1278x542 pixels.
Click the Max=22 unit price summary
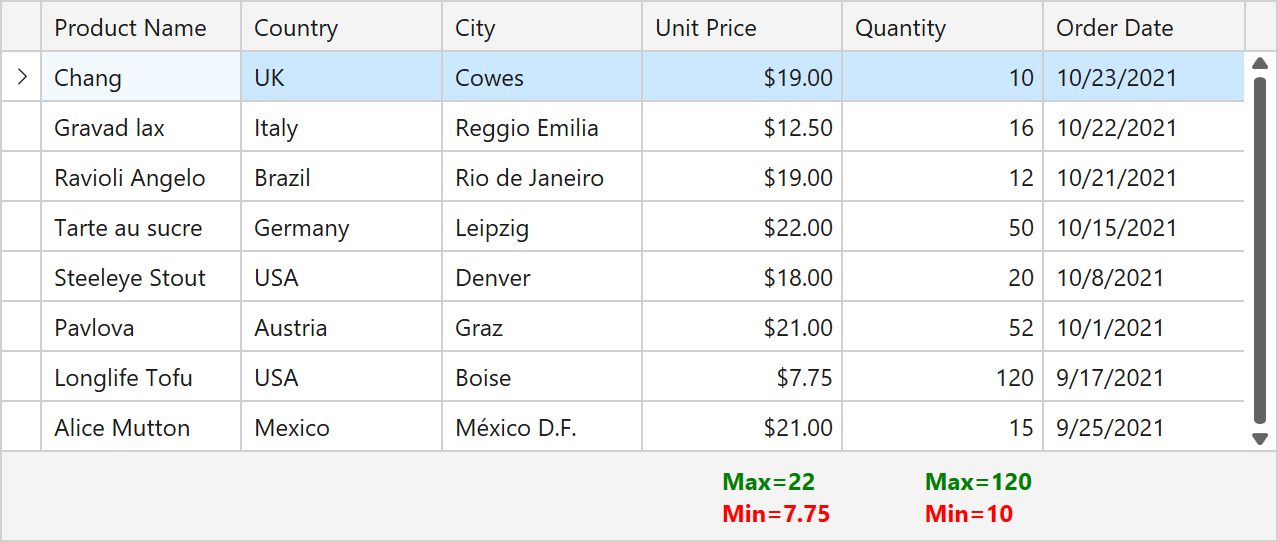click(768, 482)
